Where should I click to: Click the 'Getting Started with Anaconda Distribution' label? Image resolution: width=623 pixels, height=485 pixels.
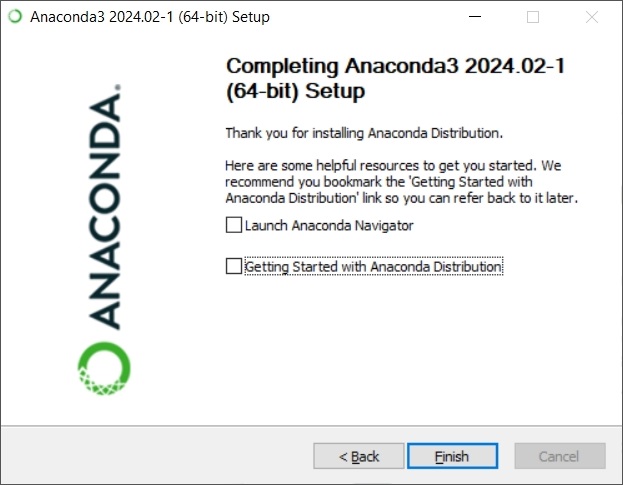click(x=373, y=267)
